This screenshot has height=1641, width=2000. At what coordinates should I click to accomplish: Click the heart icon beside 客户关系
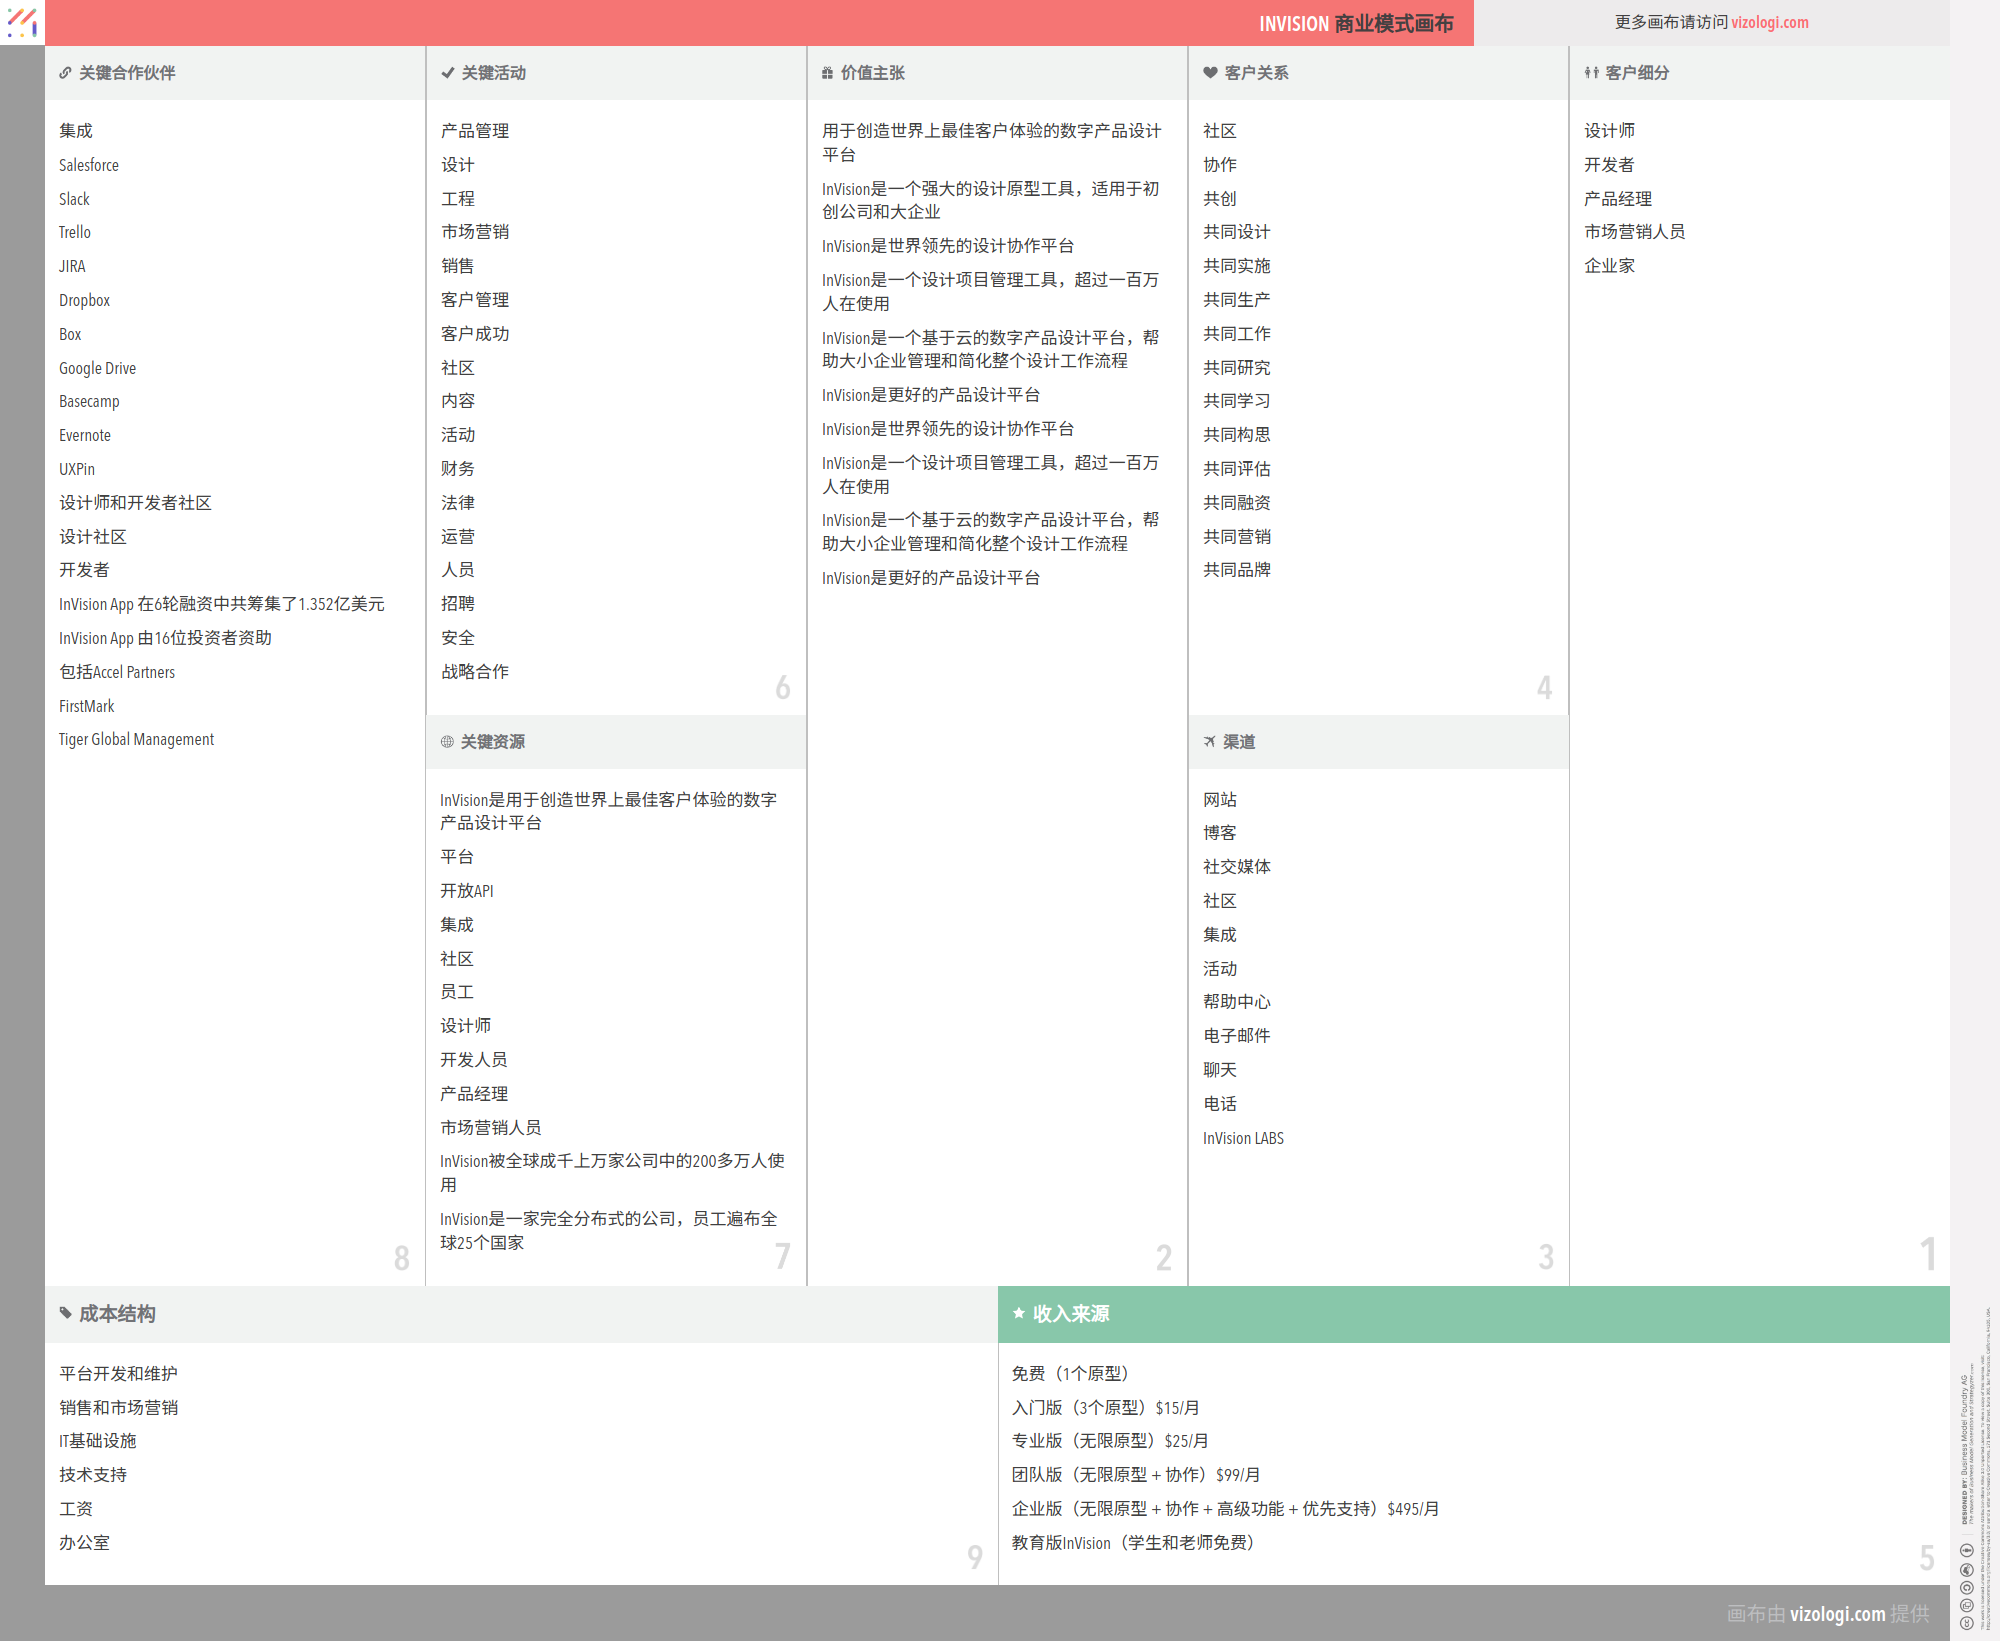1210,73
